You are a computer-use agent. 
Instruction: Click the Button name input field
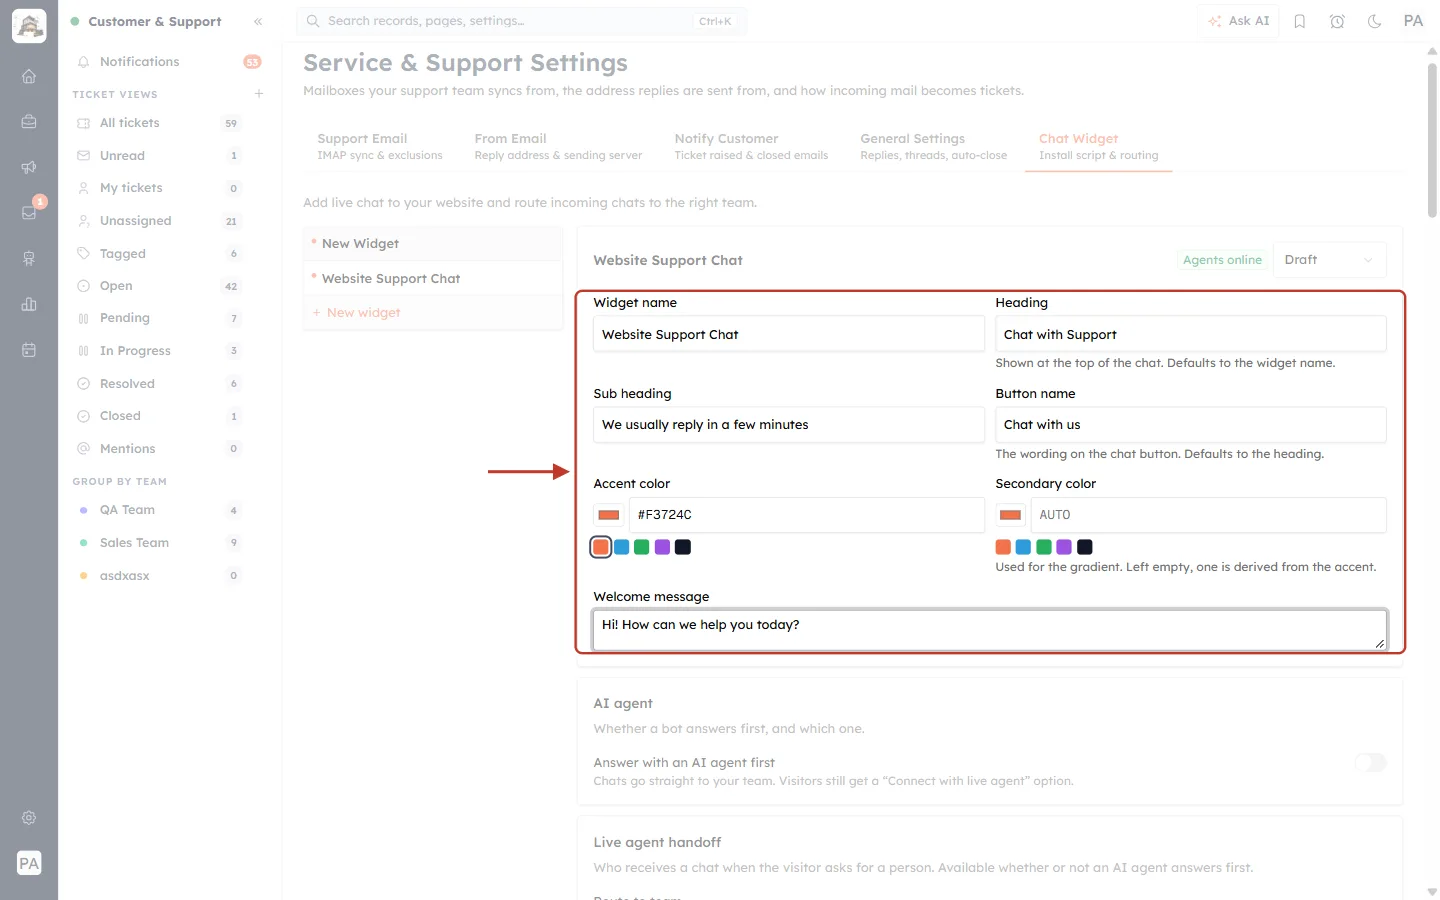tap(1191, 425)
